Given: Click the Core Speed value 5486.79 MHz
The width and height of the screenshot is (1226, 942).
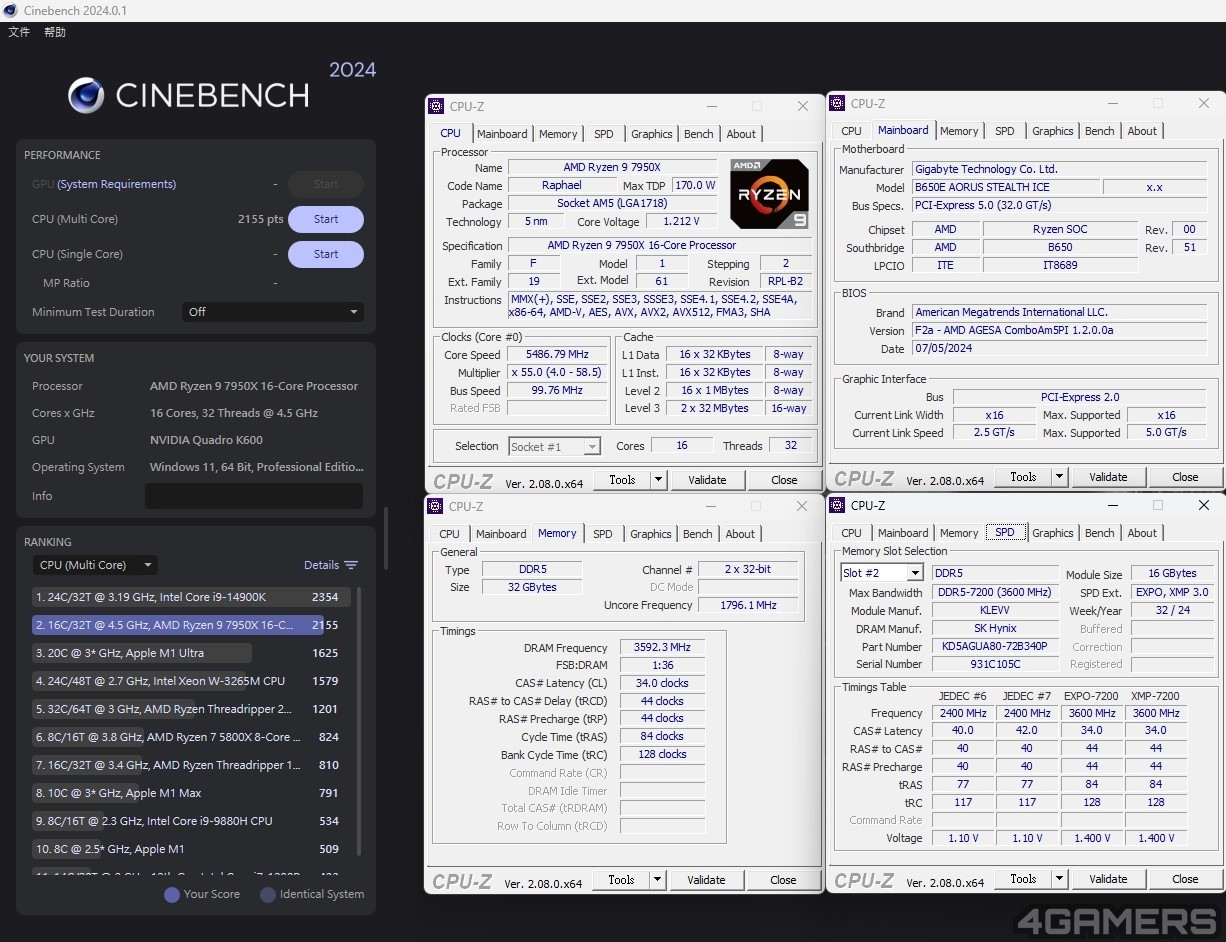Looking at the screenshot, I should tap(558, 354).
